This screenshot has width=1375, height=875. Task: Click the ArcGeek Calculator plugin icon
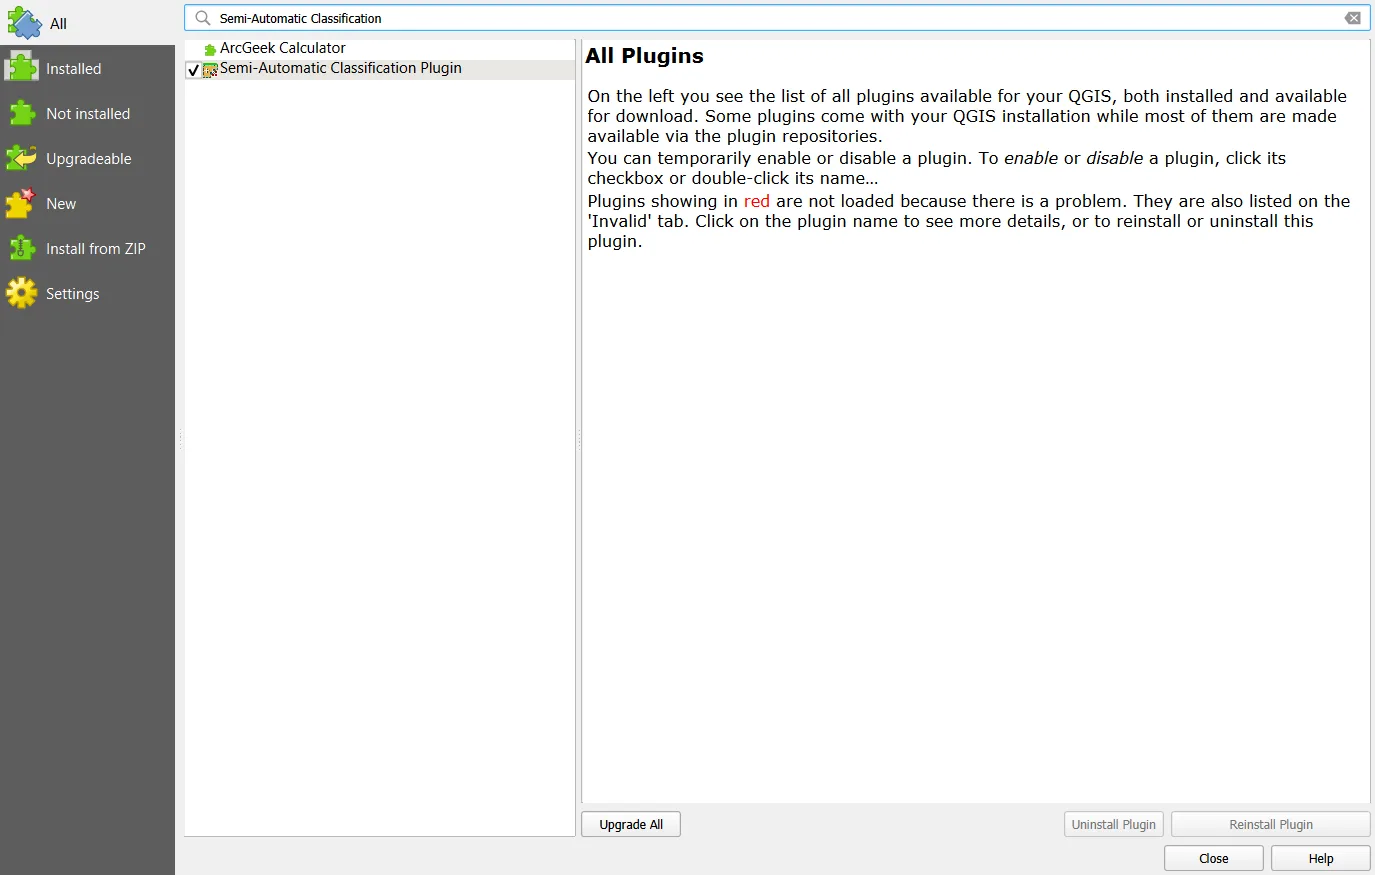210,49
